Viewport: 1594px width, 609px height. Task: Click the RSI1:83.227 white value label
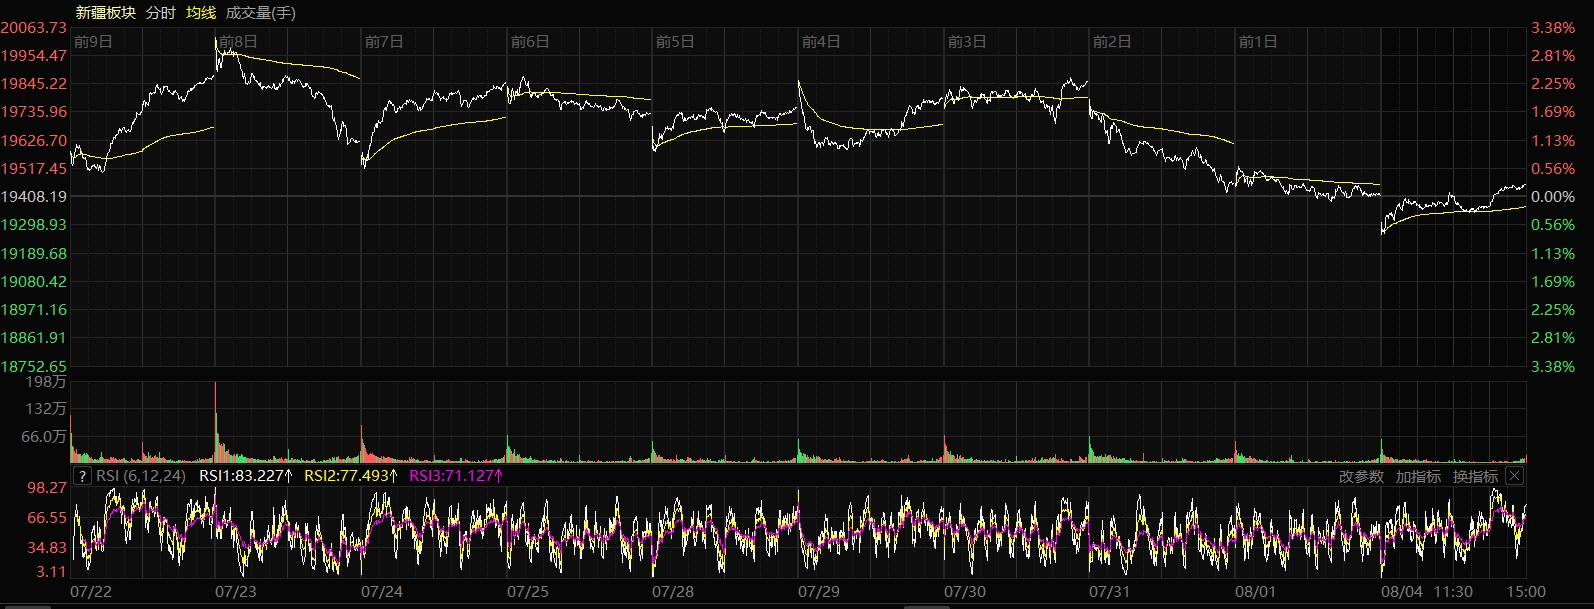tap(245, 476)
